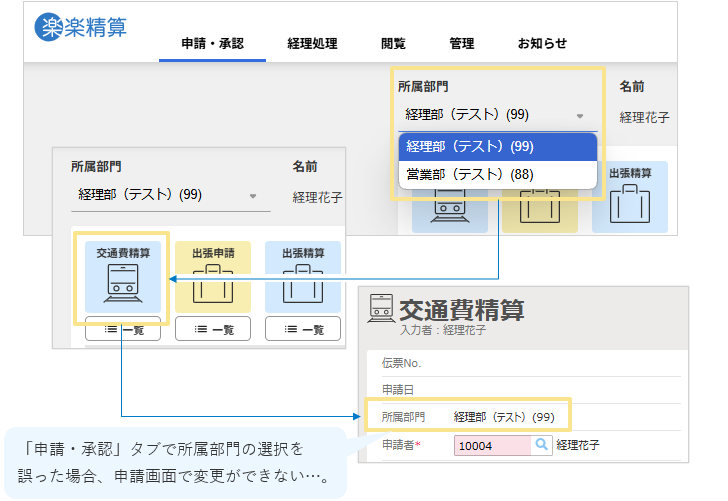The width and height of the screenshot is (728, 501).
Task: Click the 申請者 input field showing 10004
Action: coord(491,445)
